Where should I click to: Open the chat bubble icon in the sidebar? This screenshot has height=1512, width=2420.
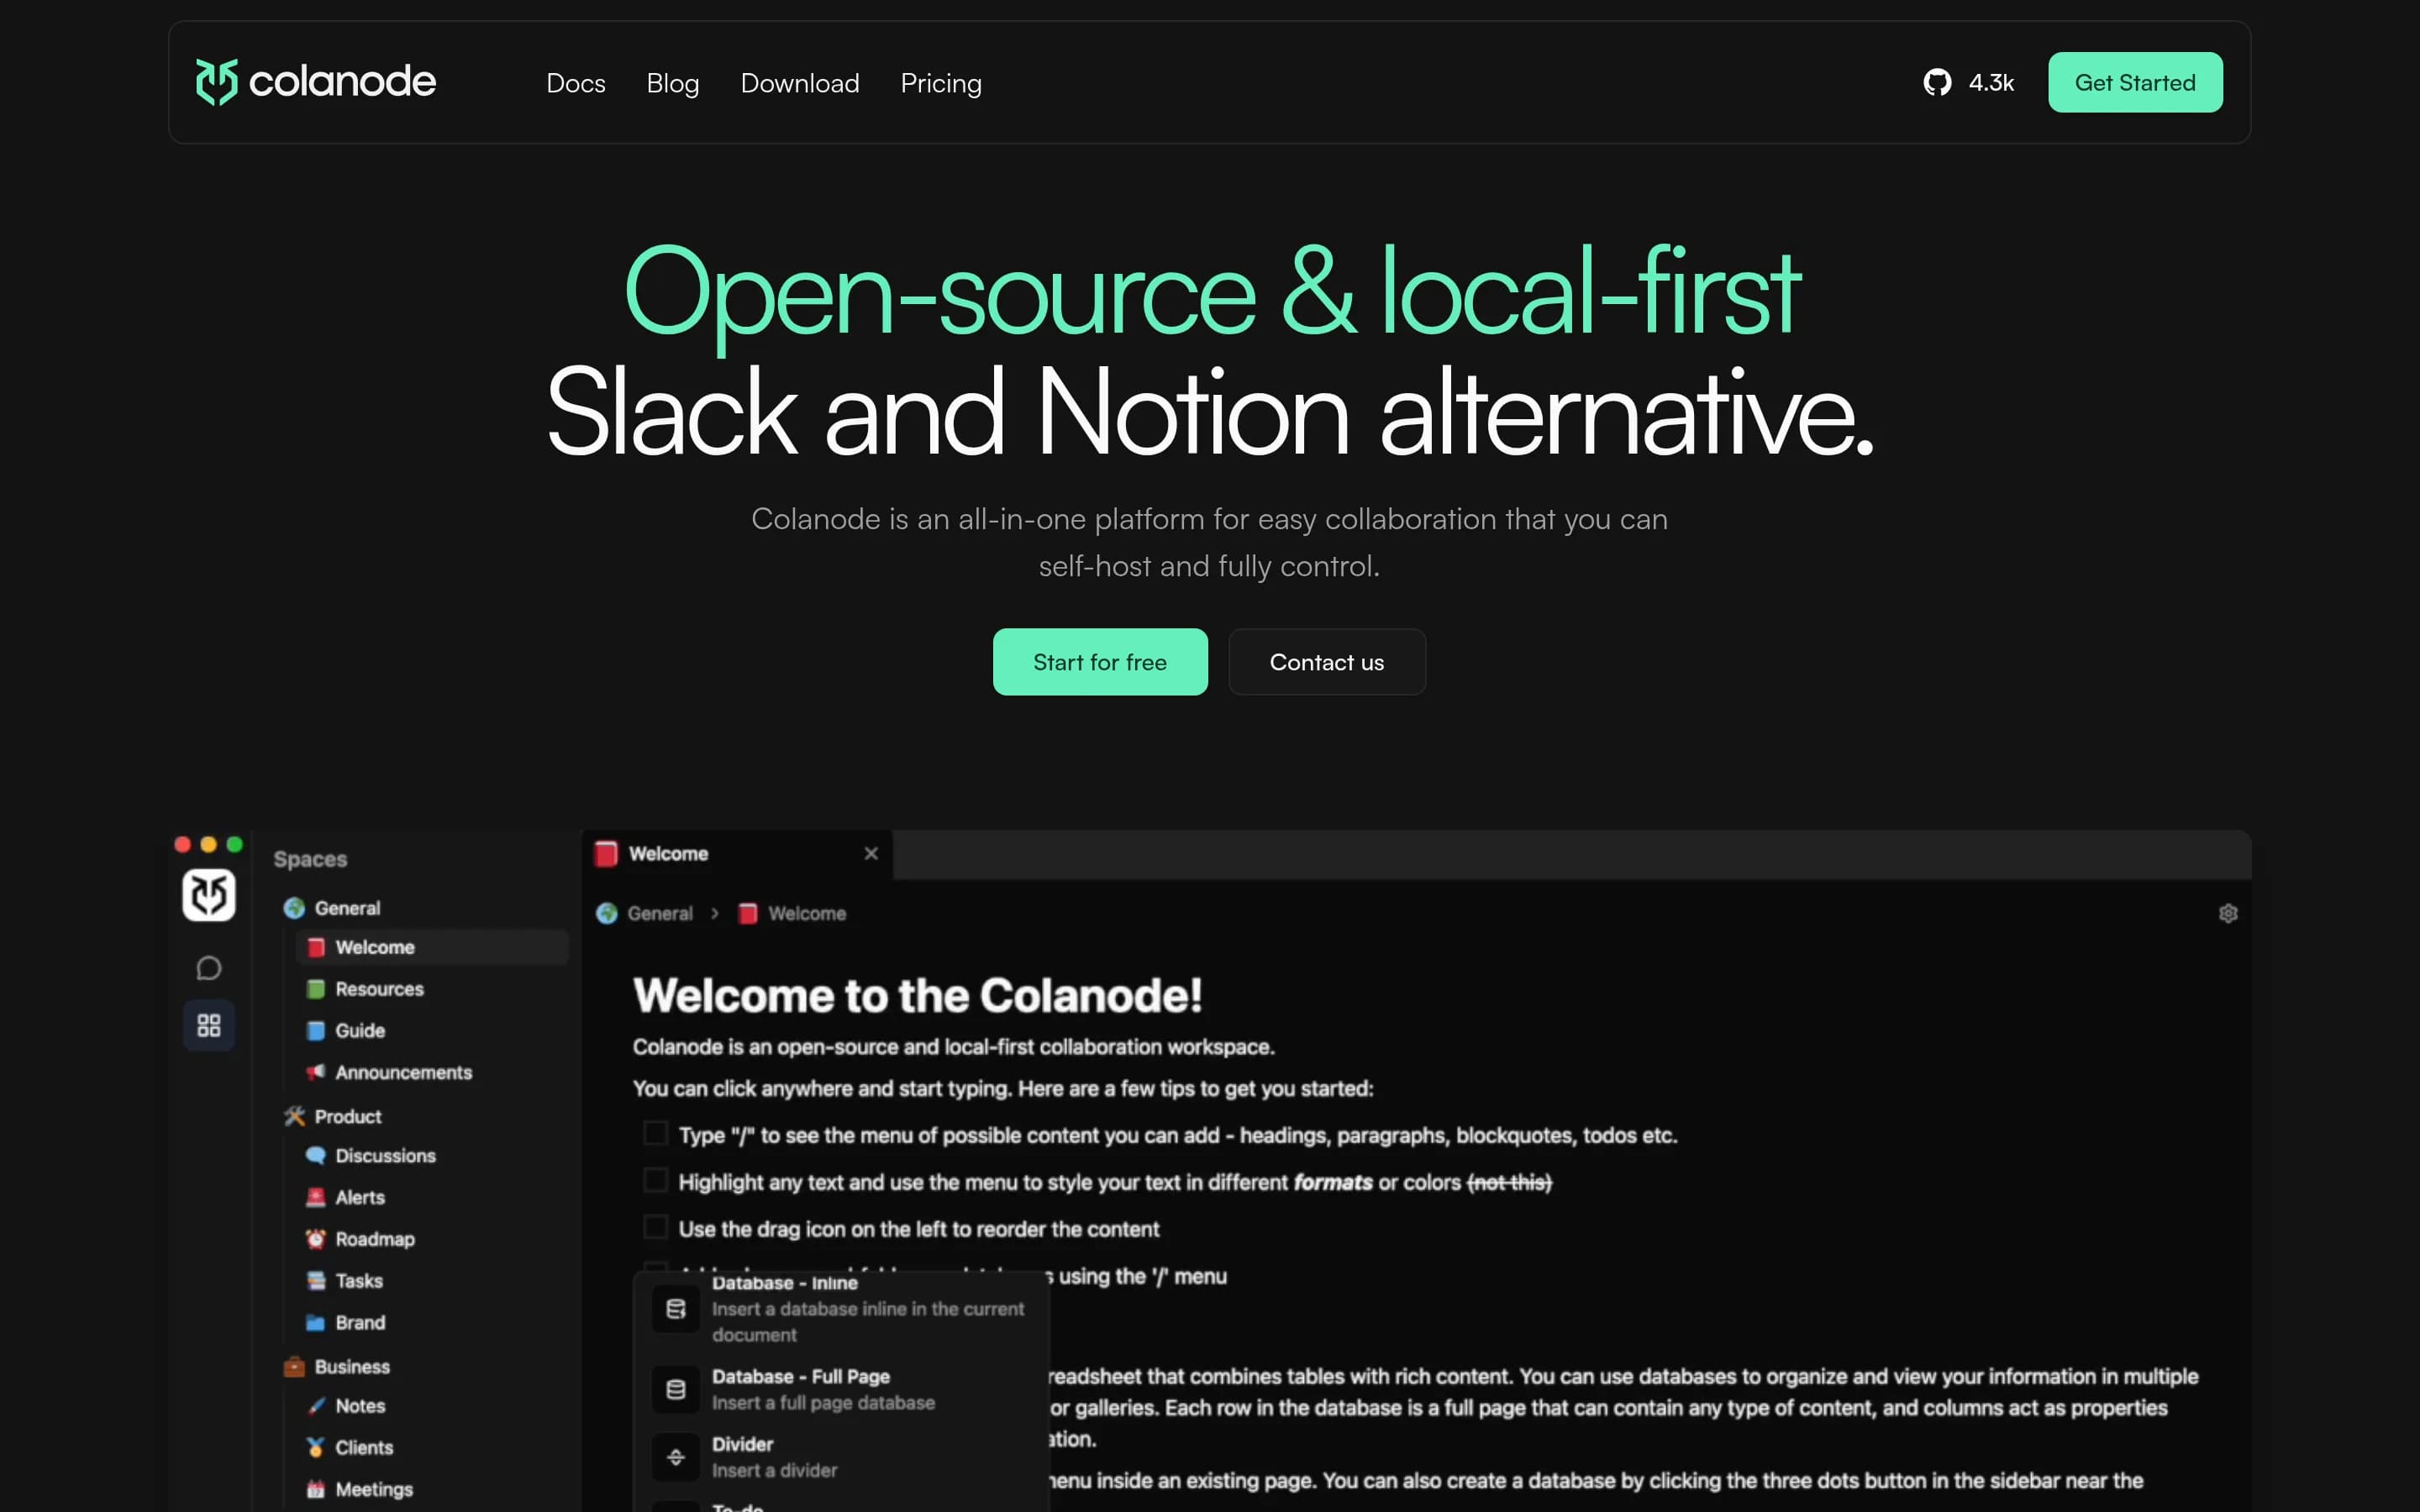[x=209, y=968]
